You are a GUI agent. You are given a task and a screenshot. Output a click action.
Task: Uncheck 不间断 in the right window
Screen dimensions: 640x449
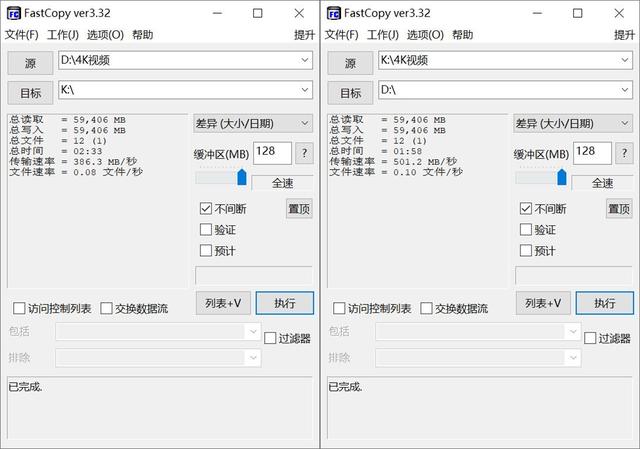click(x=526, y=209)
